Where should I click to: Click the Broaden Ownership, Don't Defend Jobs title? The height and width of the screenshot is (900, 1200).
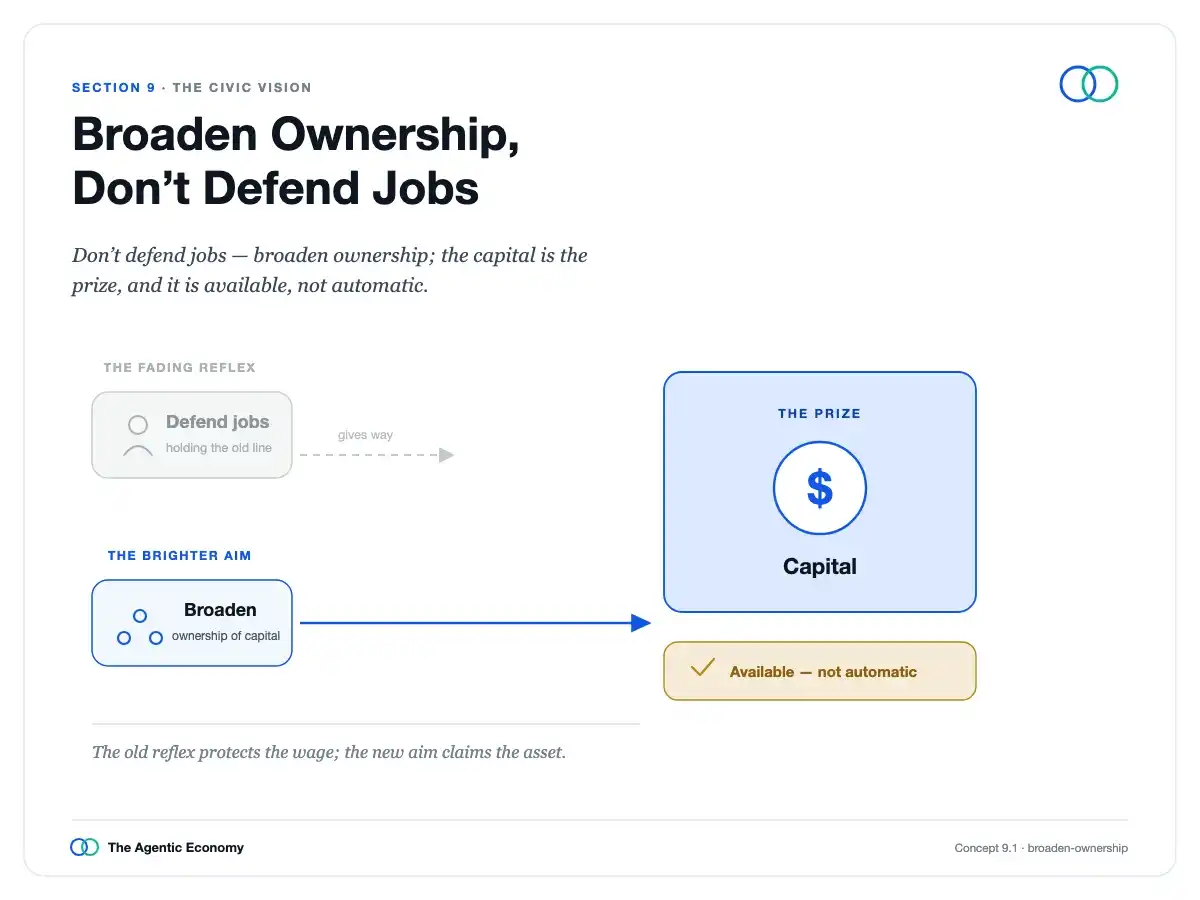click(x=296, y=161)
